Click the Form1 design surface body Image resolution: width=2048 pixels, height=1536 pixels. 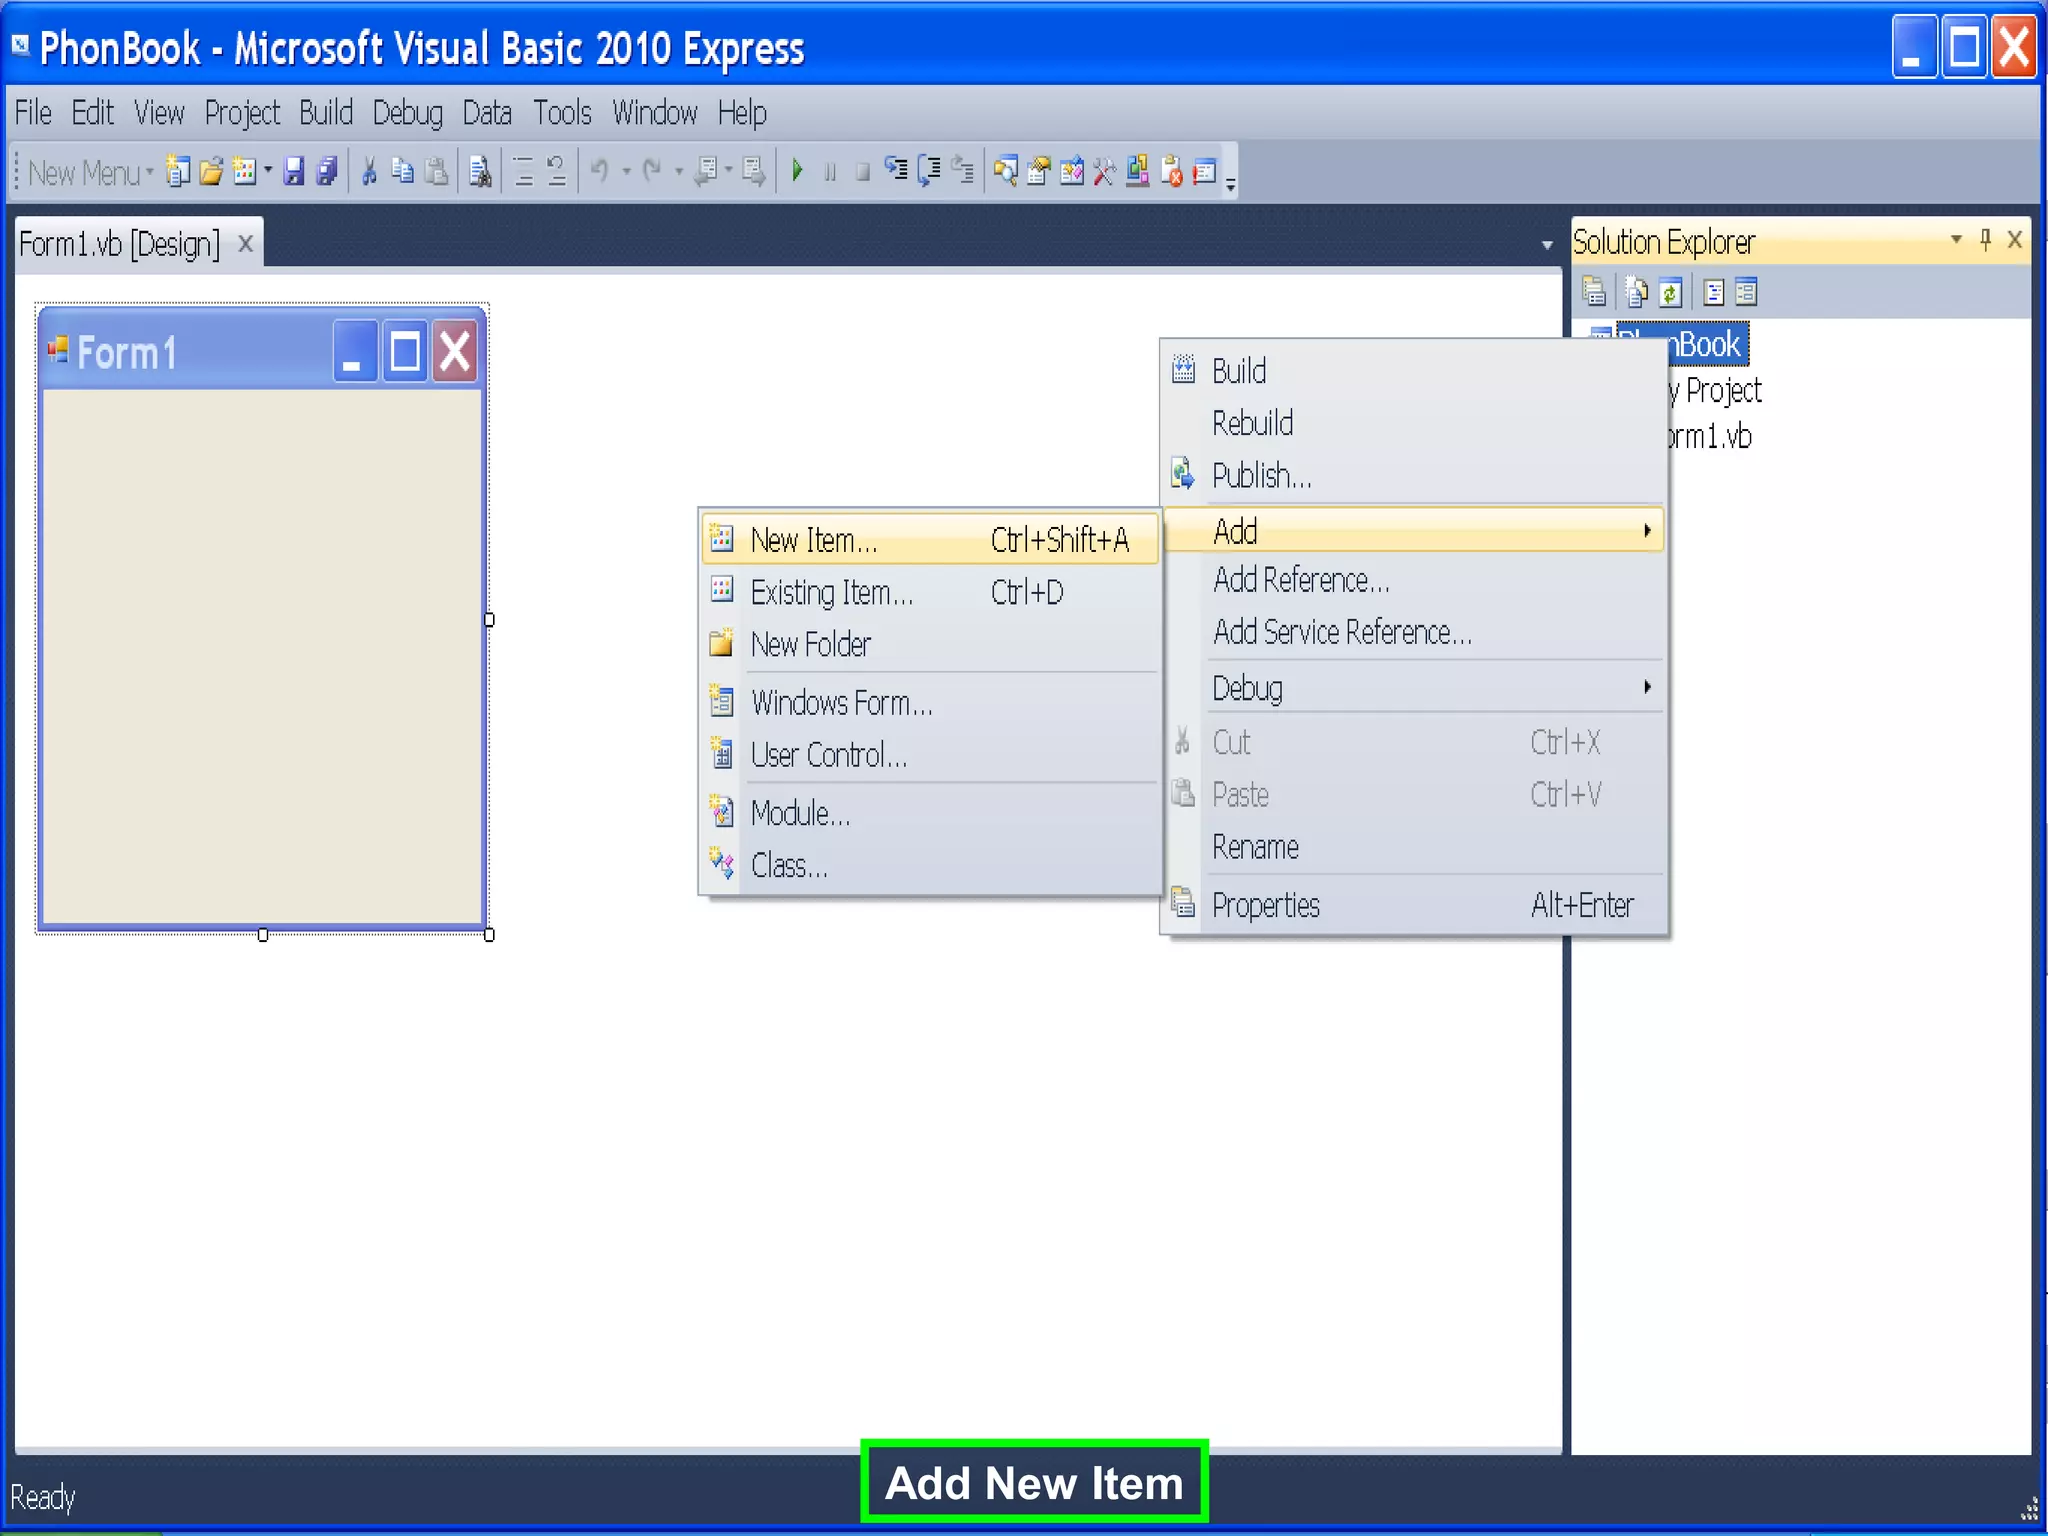(262, 655)
